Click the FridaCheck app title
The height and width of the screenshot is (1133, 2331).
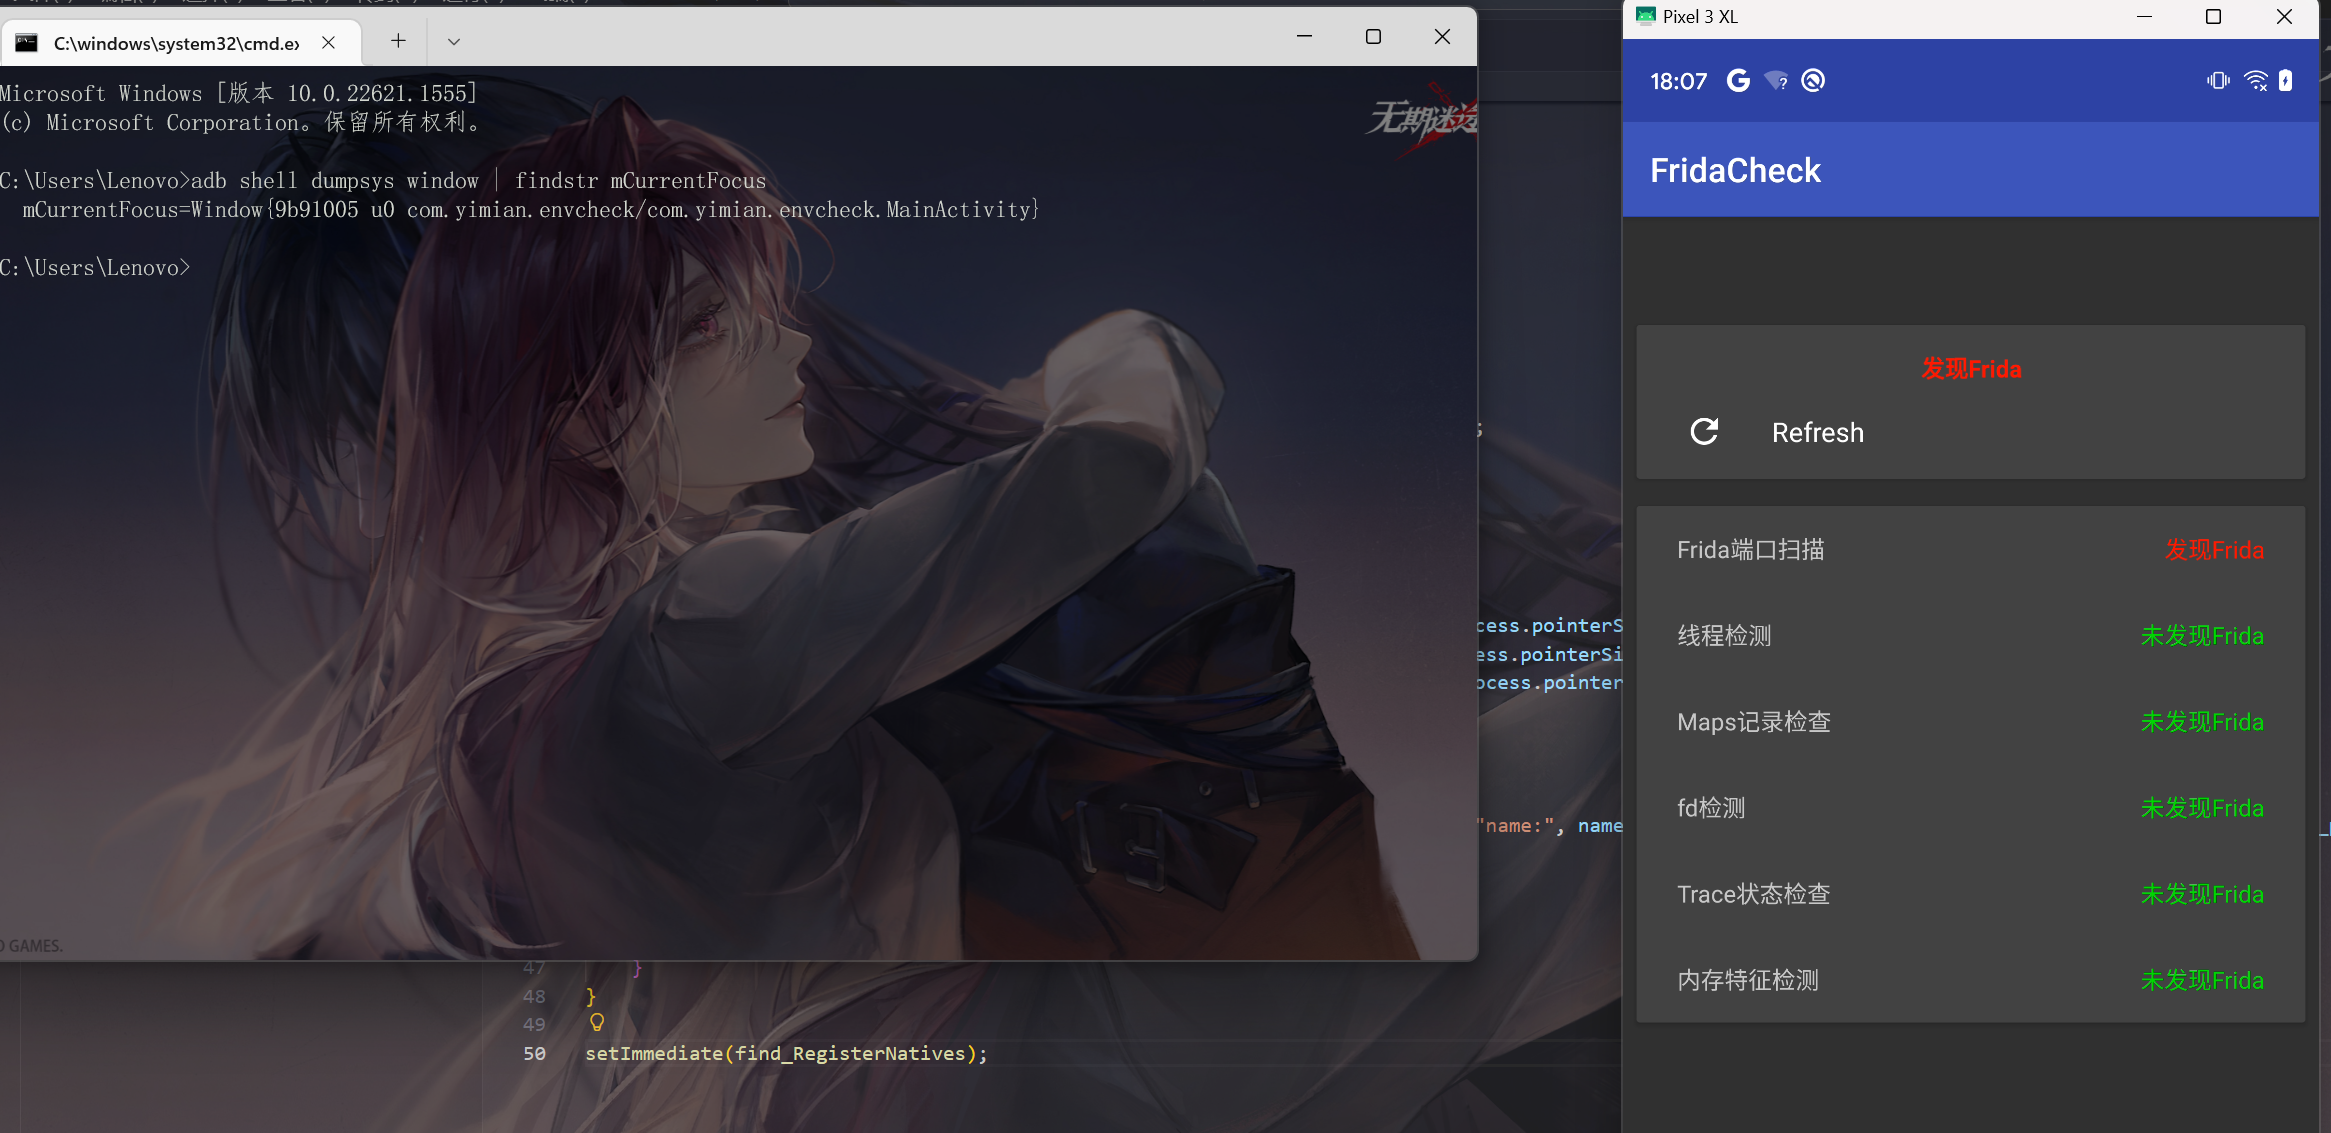pyautogui.click(x=1735, y=171)
